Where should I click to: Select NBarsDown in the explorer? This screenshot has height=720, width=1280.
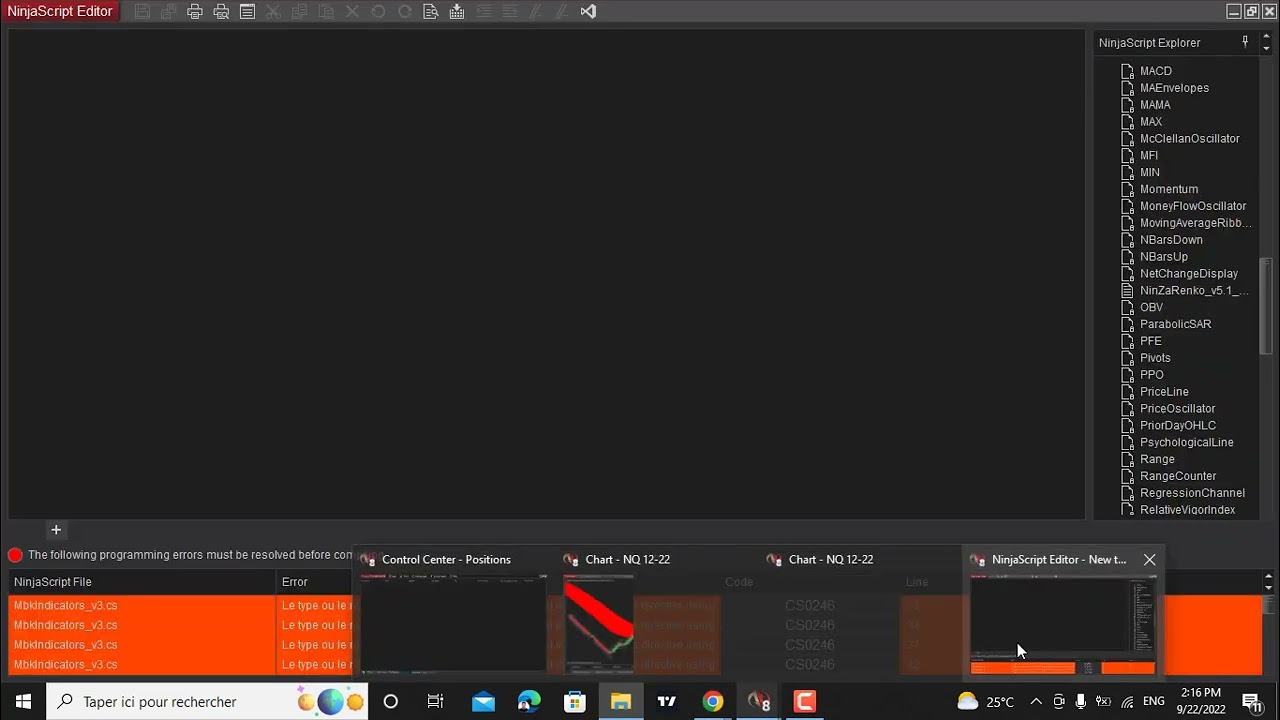1171,240
